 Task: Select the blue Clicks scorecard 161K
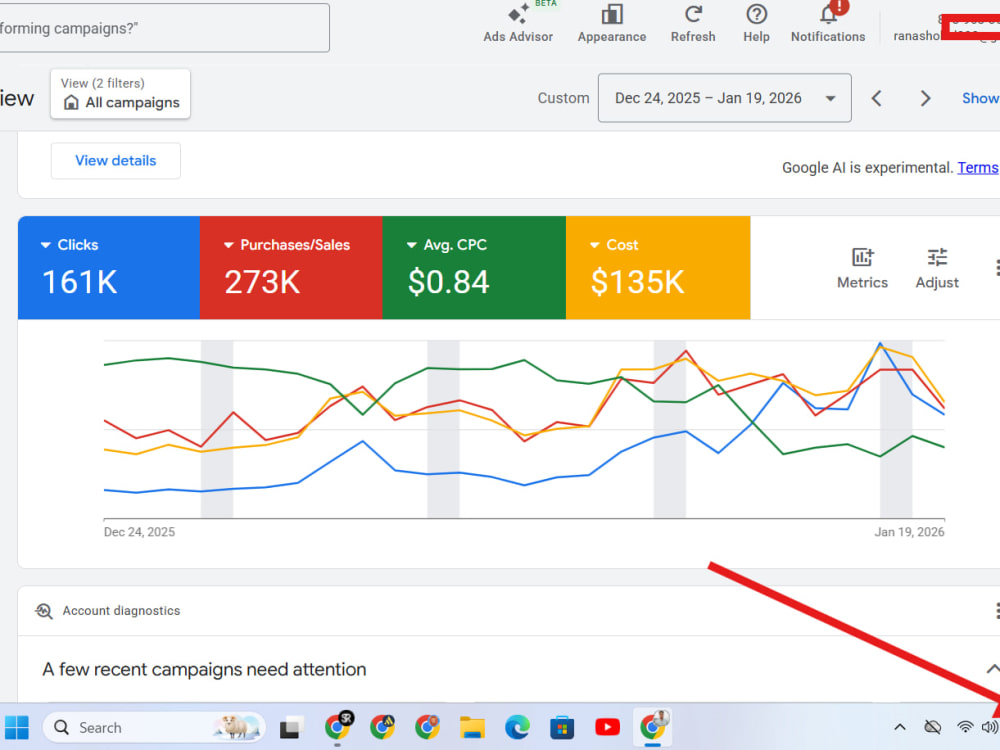tap(109, 268)
